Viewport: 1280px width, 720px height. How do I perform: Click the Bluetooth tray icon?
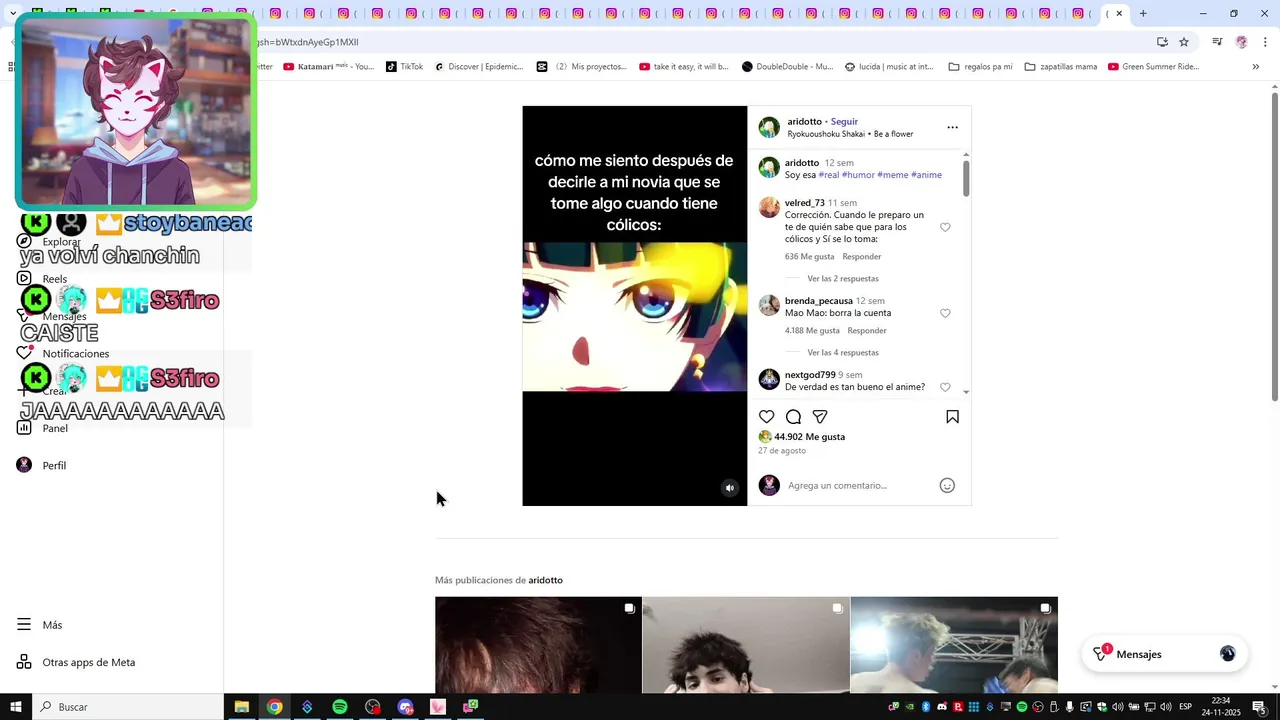pyautogui.click(x=926, y=707)
